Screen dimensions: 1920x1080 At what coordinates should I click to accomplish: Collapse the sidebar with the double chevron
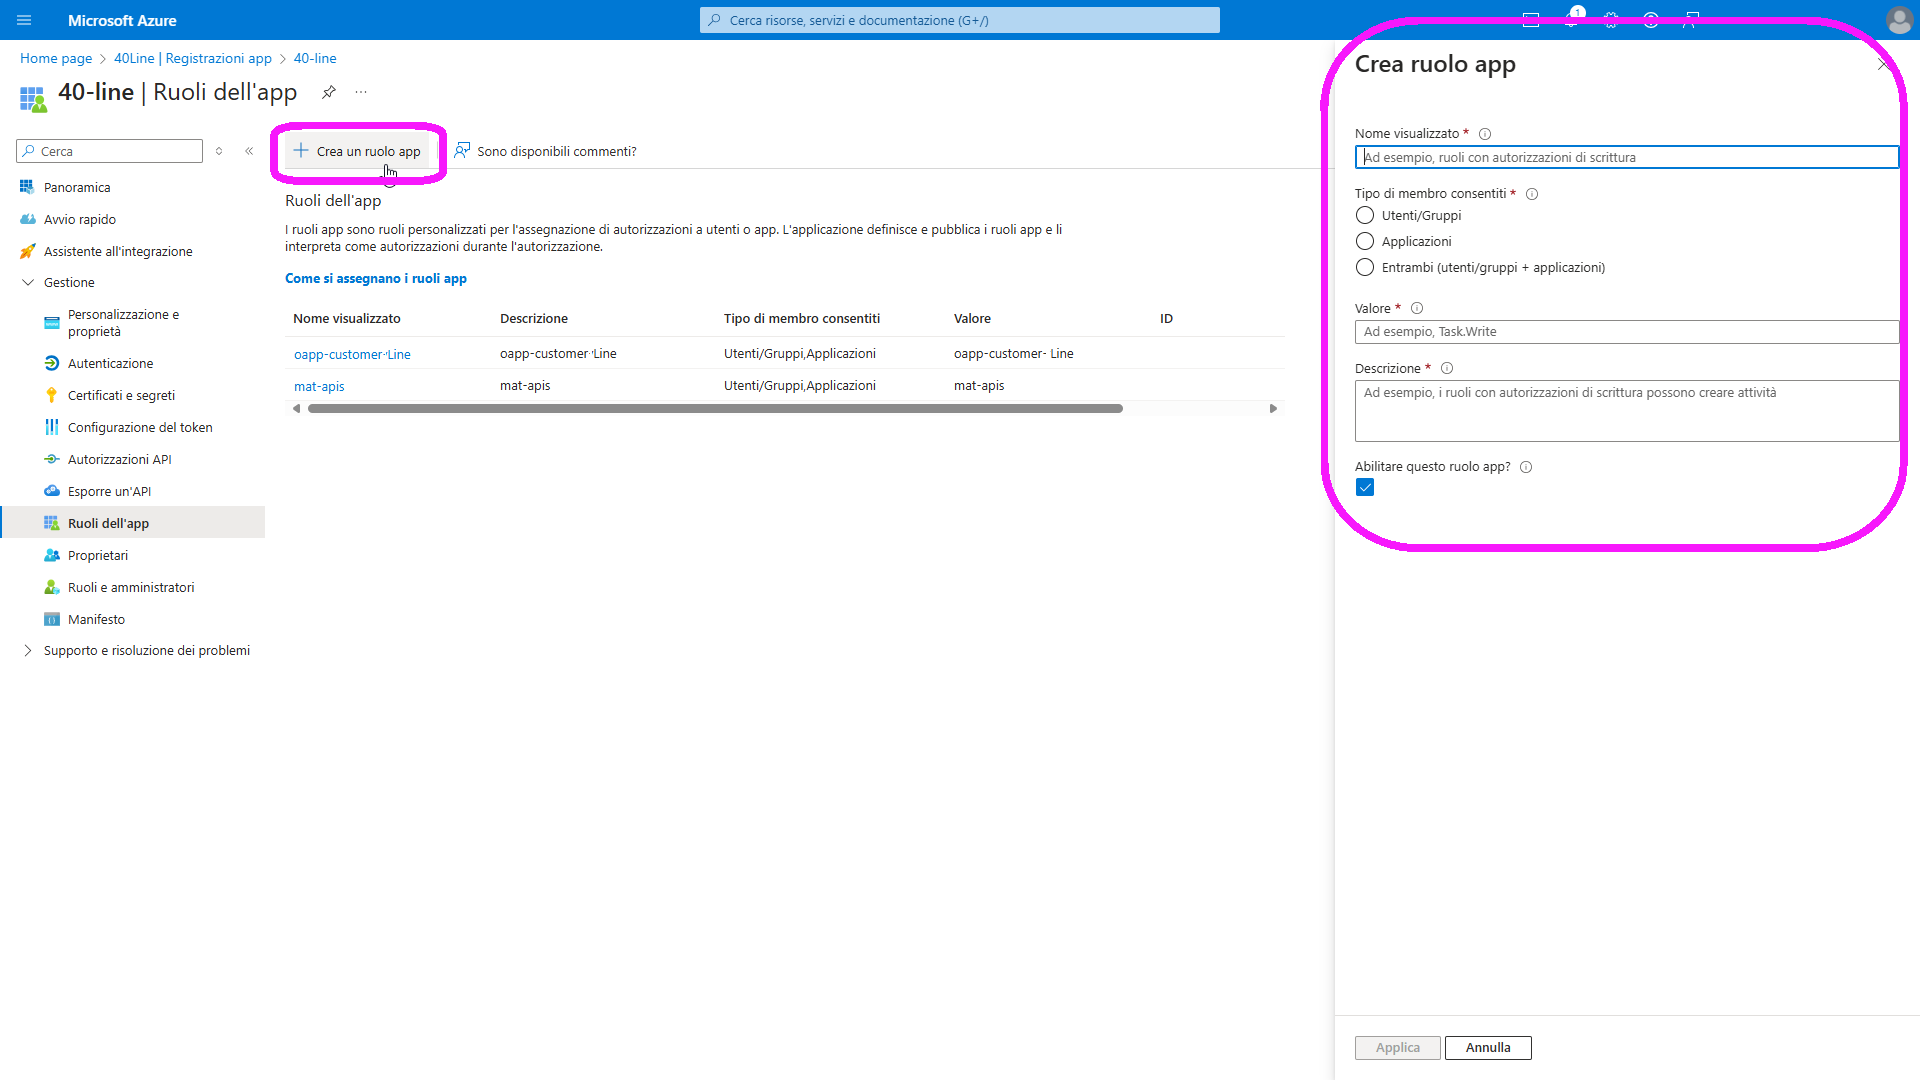[x=249, y=151]
